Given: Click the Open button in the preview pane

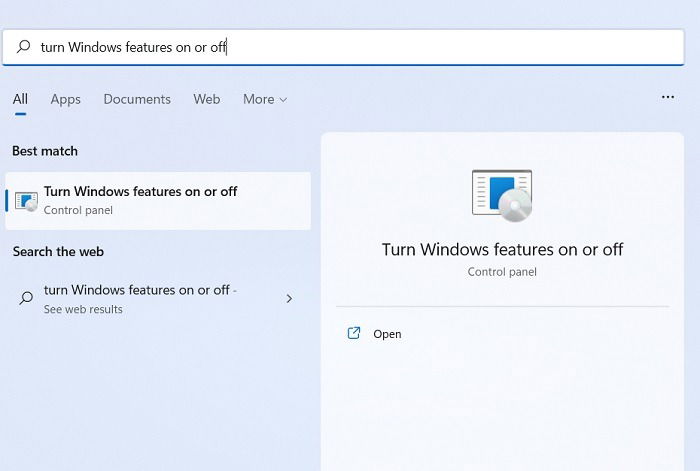Looking at the screenshot, I should 374,333.
